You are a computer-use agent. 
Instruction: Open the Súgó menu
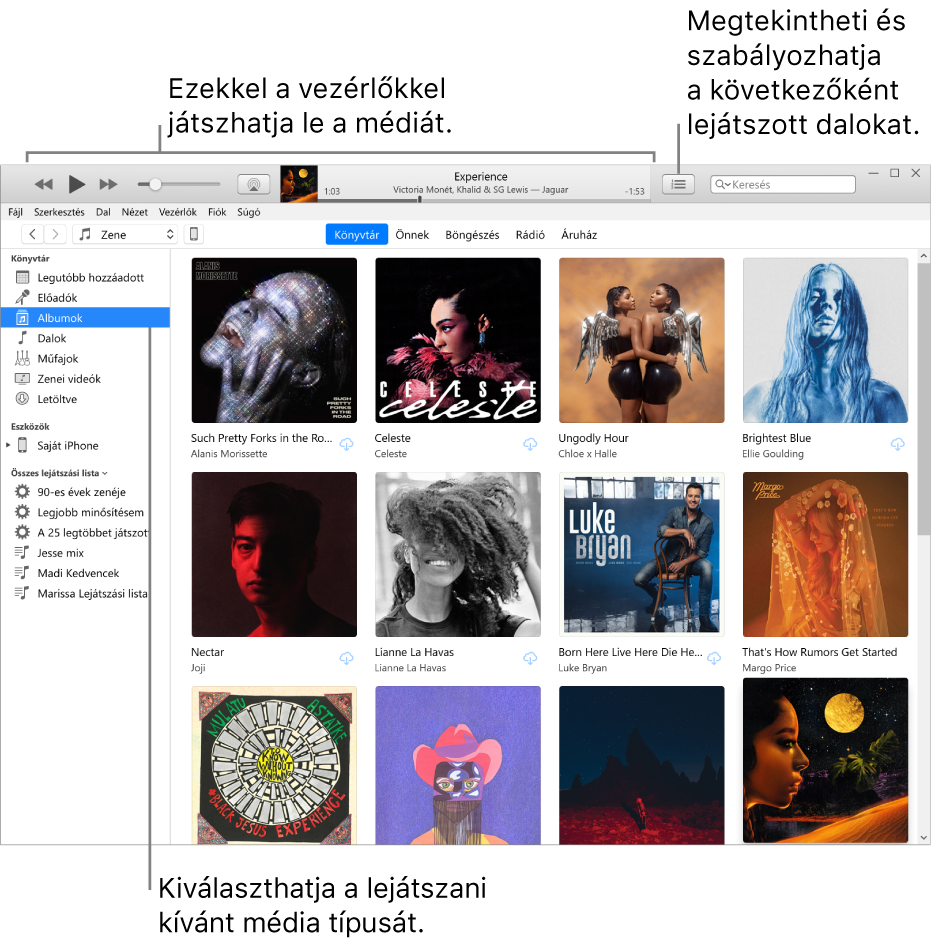point(249,212)
